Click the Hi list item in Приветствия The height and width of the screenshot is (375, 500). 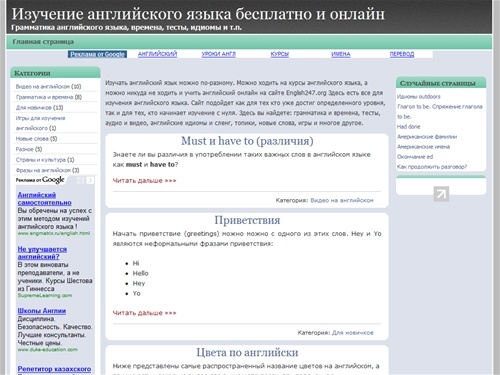point(136,263)
